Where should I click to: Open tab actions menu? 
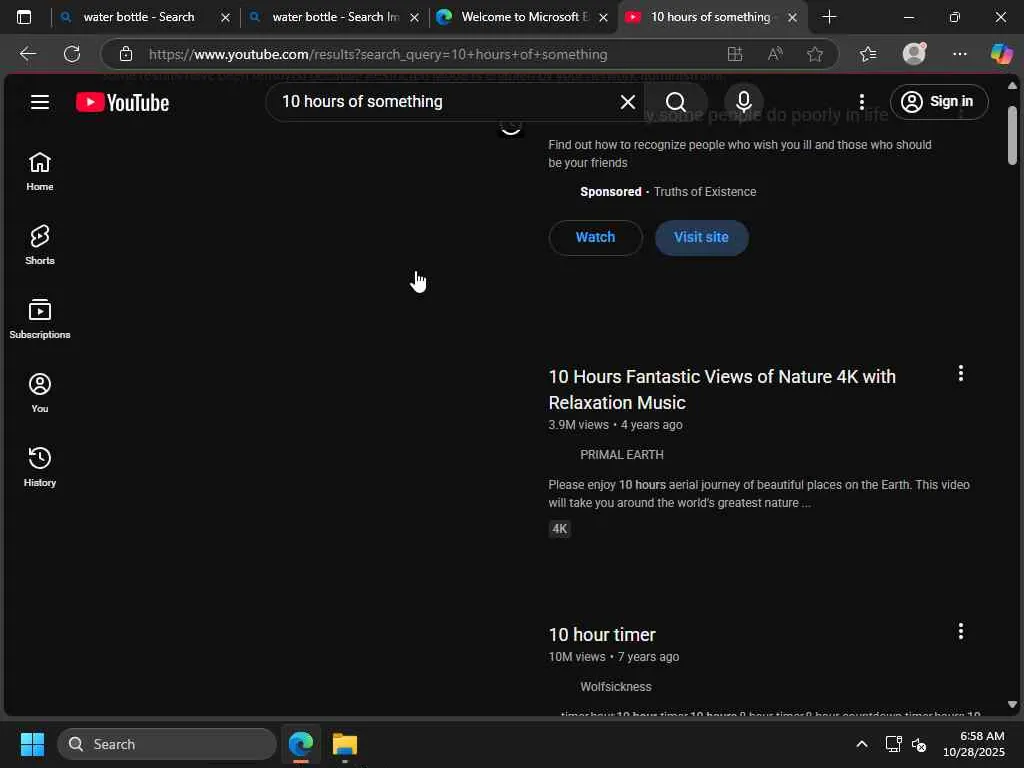24,17
